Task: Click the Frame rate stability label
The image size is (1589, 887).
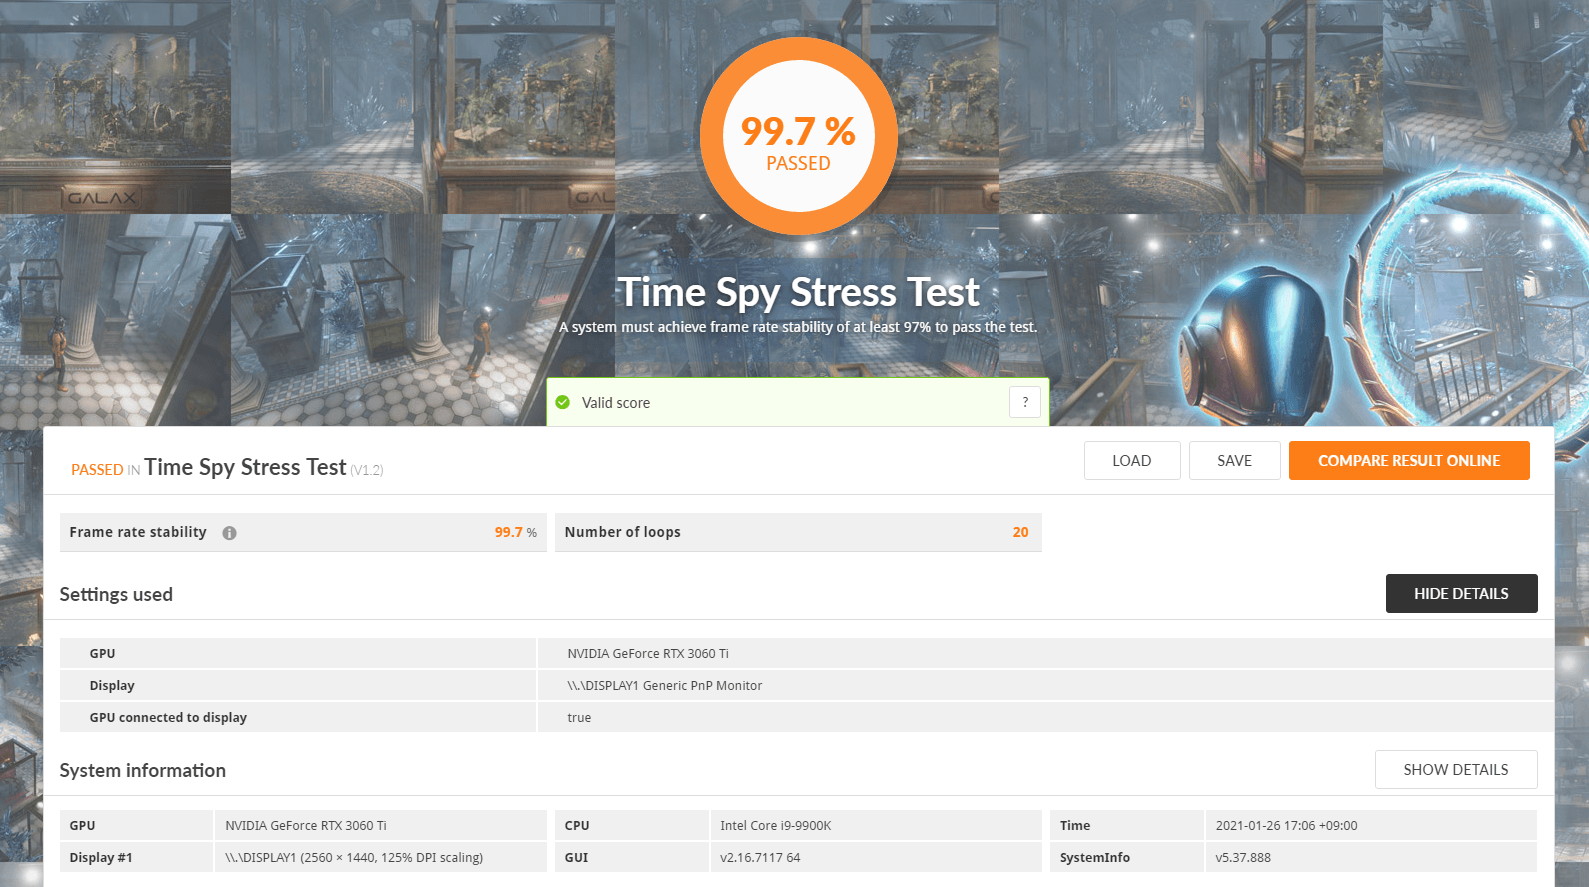Action: click(x=138, y=532)
